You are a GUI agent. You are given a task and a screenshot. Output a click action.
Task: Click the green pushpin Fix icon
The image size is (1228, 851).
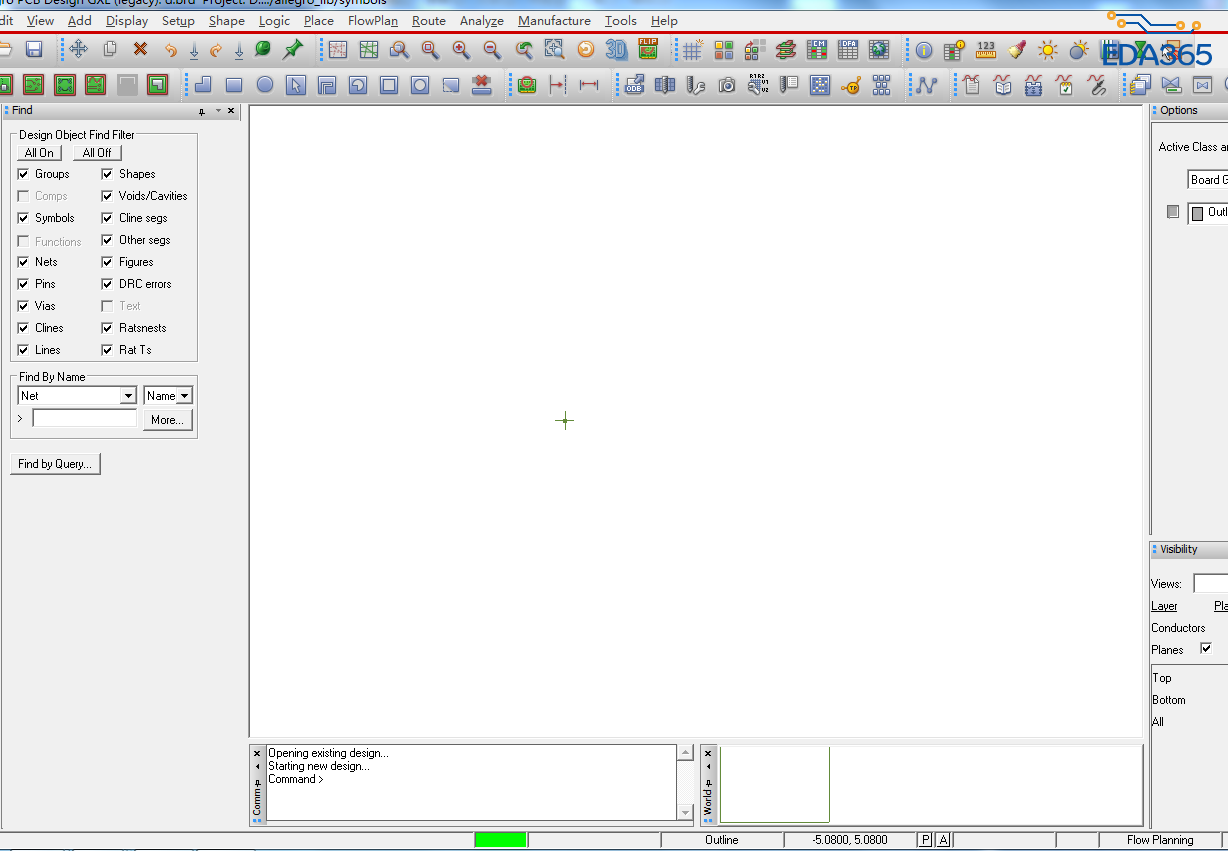293,49
